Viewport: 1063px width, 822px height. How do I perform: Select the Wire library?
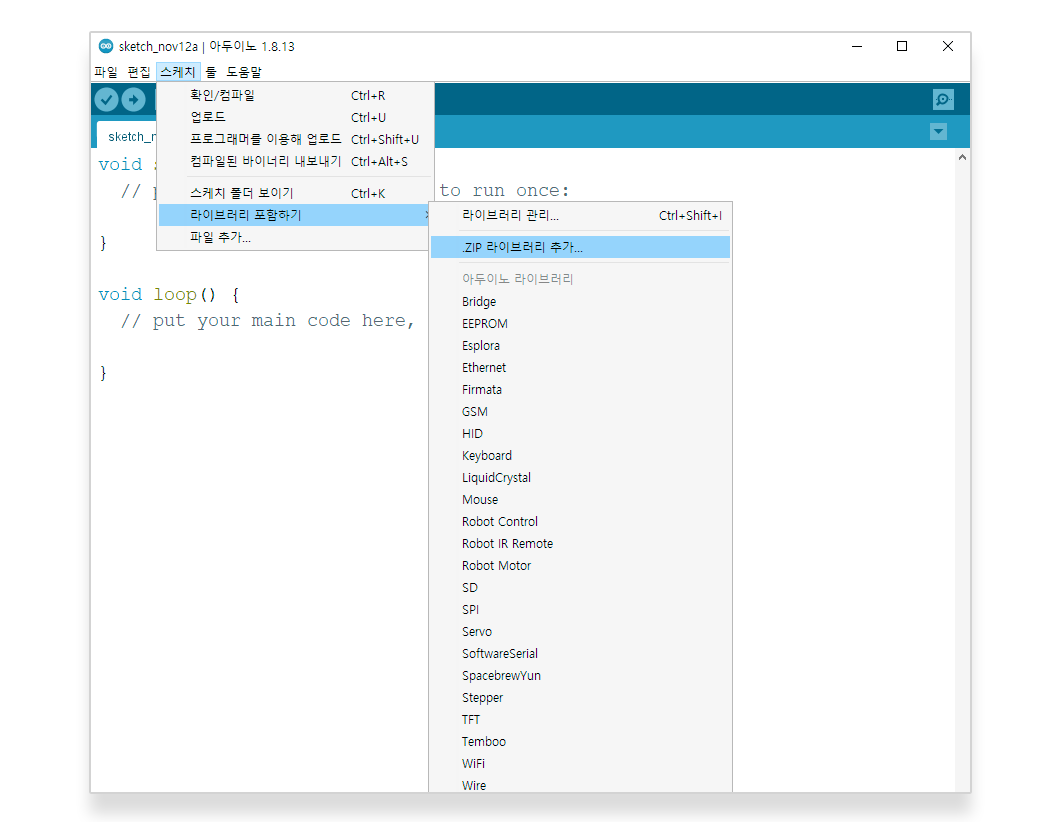(580, 785)
